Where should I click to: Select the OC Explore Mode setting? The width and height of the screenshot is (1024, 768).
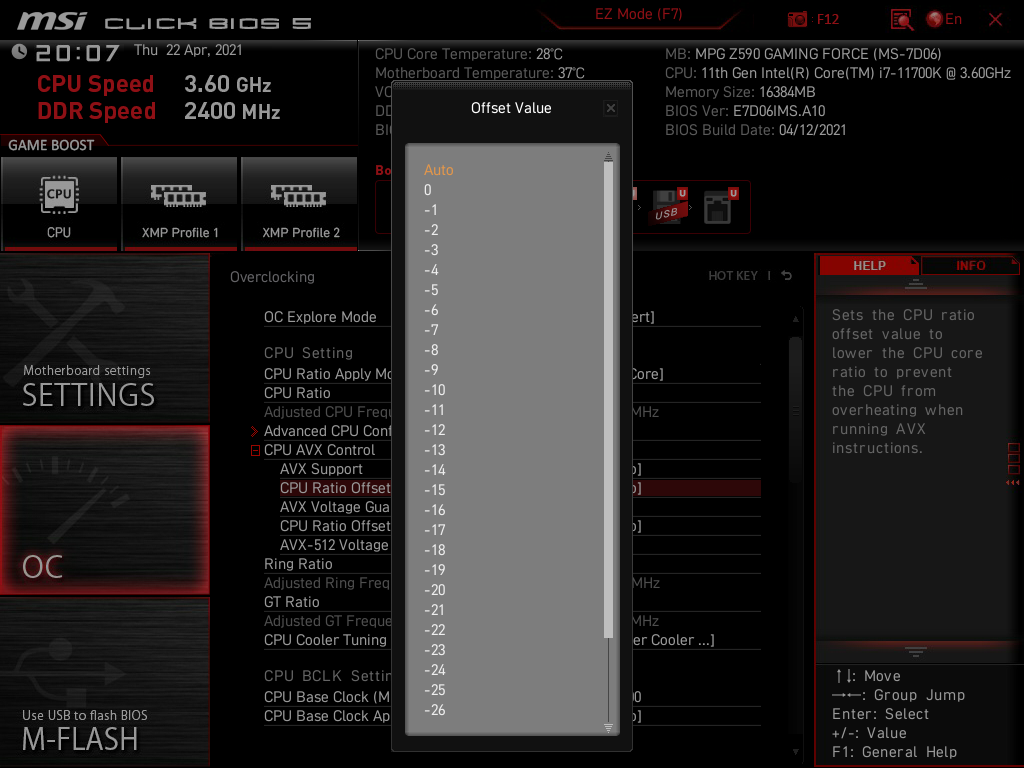coord(320,317)
